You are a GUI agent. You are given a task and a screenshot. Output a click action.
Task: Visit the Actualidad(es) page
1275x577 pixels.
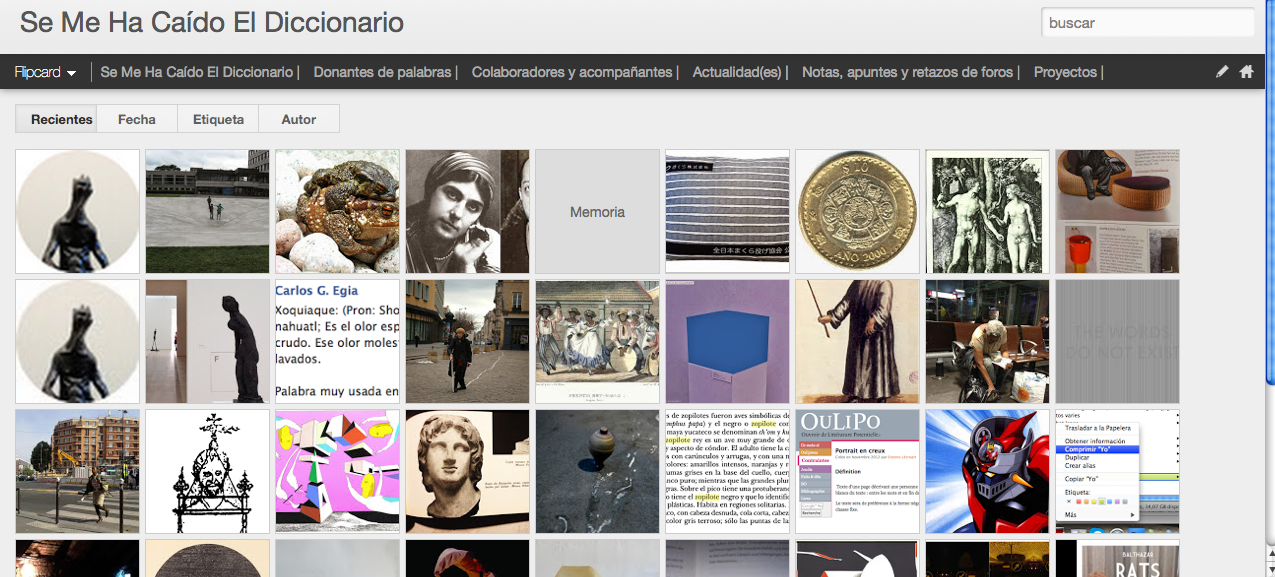pyautogui.click(x=737, y=72)
